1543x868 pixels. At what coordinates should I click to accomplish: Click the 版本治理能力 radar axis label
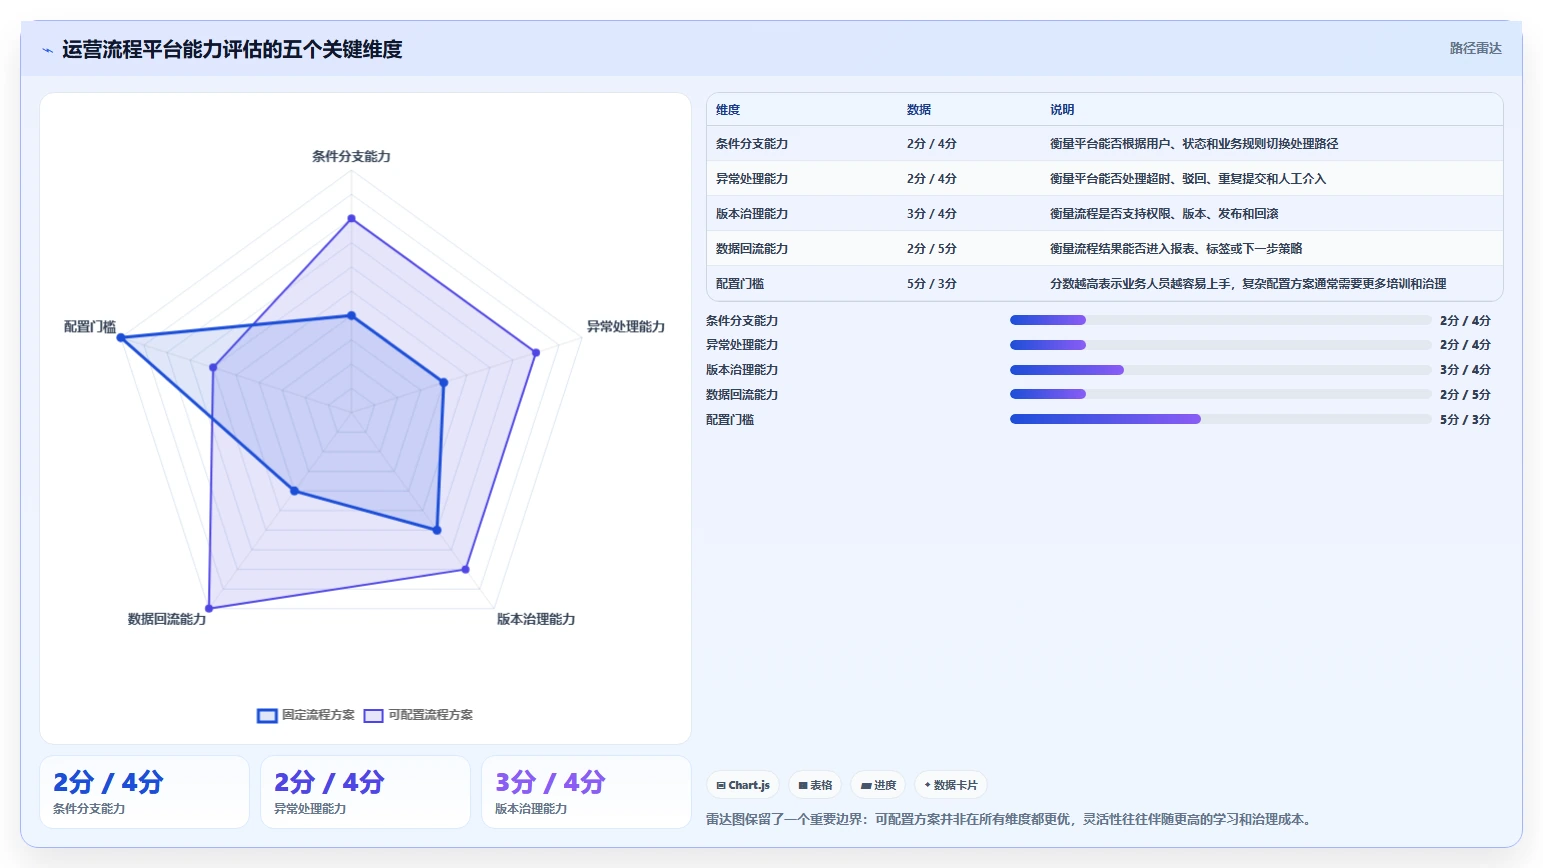[536, 619]
